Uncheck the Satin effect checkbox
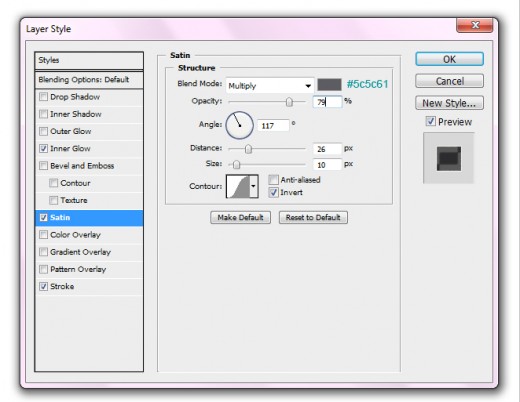 [x=43, y=218]
